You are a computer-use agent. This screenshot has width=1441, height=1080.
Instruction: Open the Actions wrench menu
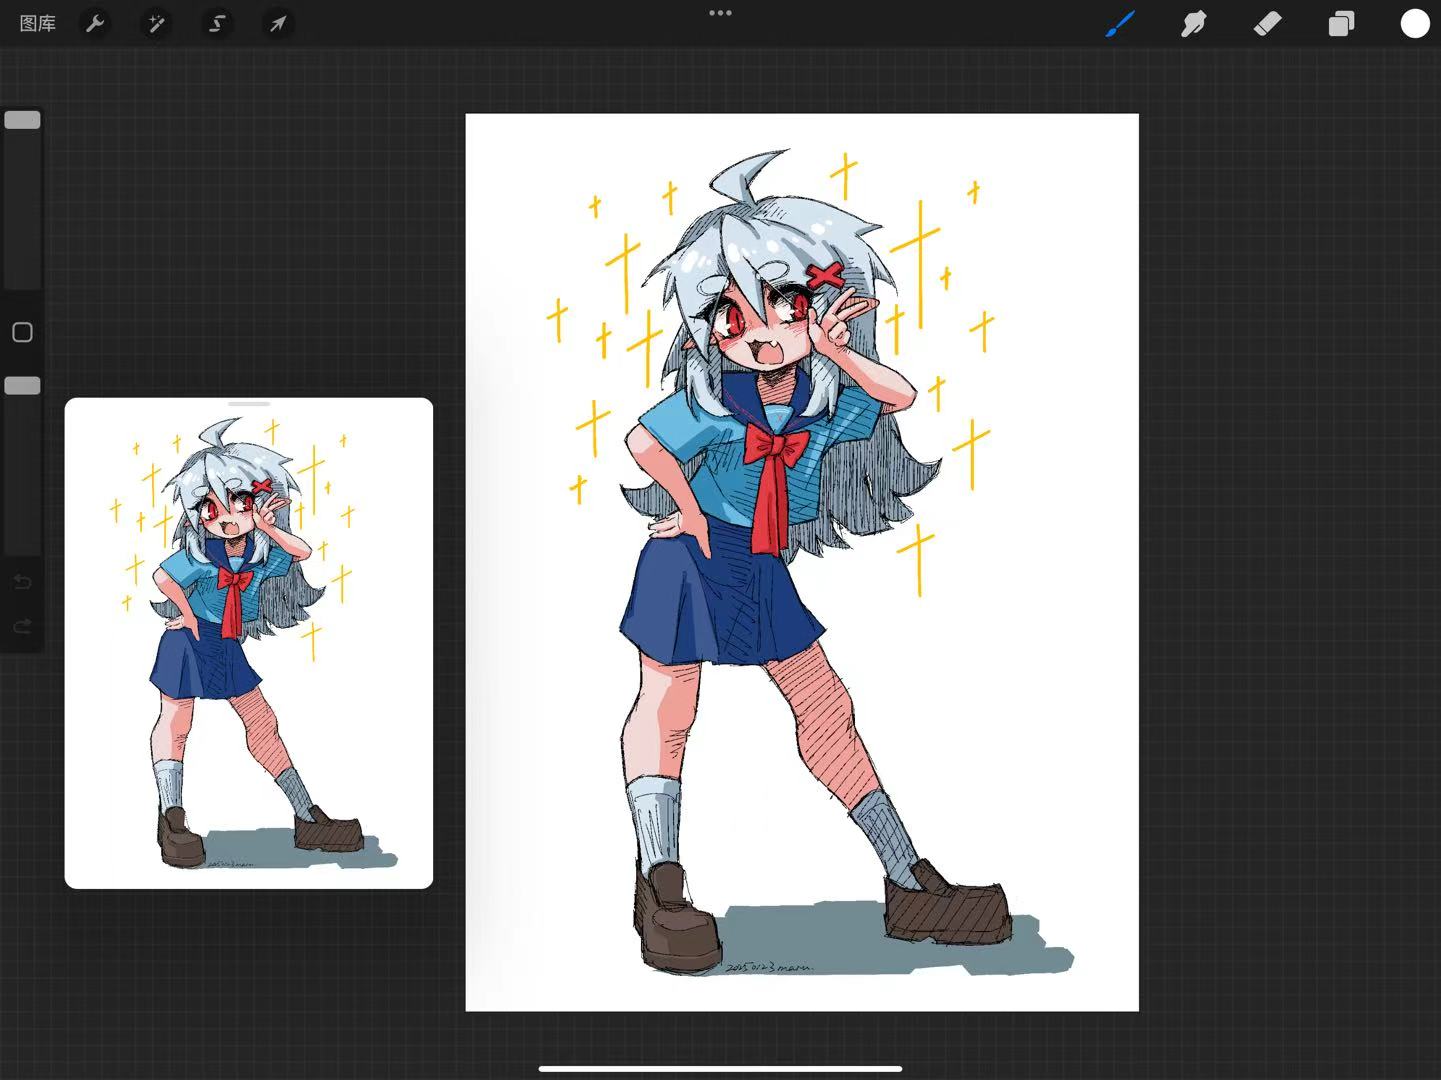(x=95, y=23)
